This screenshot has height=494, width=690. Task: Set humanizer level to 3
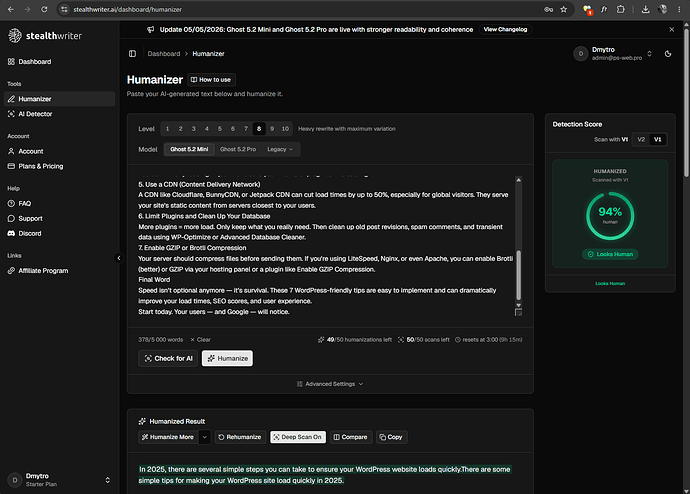coord(194,129)
